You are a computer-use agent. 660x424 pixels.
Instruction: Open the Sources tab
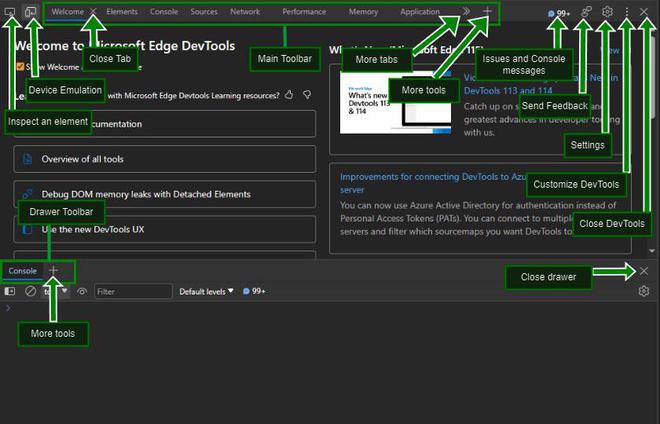point(204,12)
